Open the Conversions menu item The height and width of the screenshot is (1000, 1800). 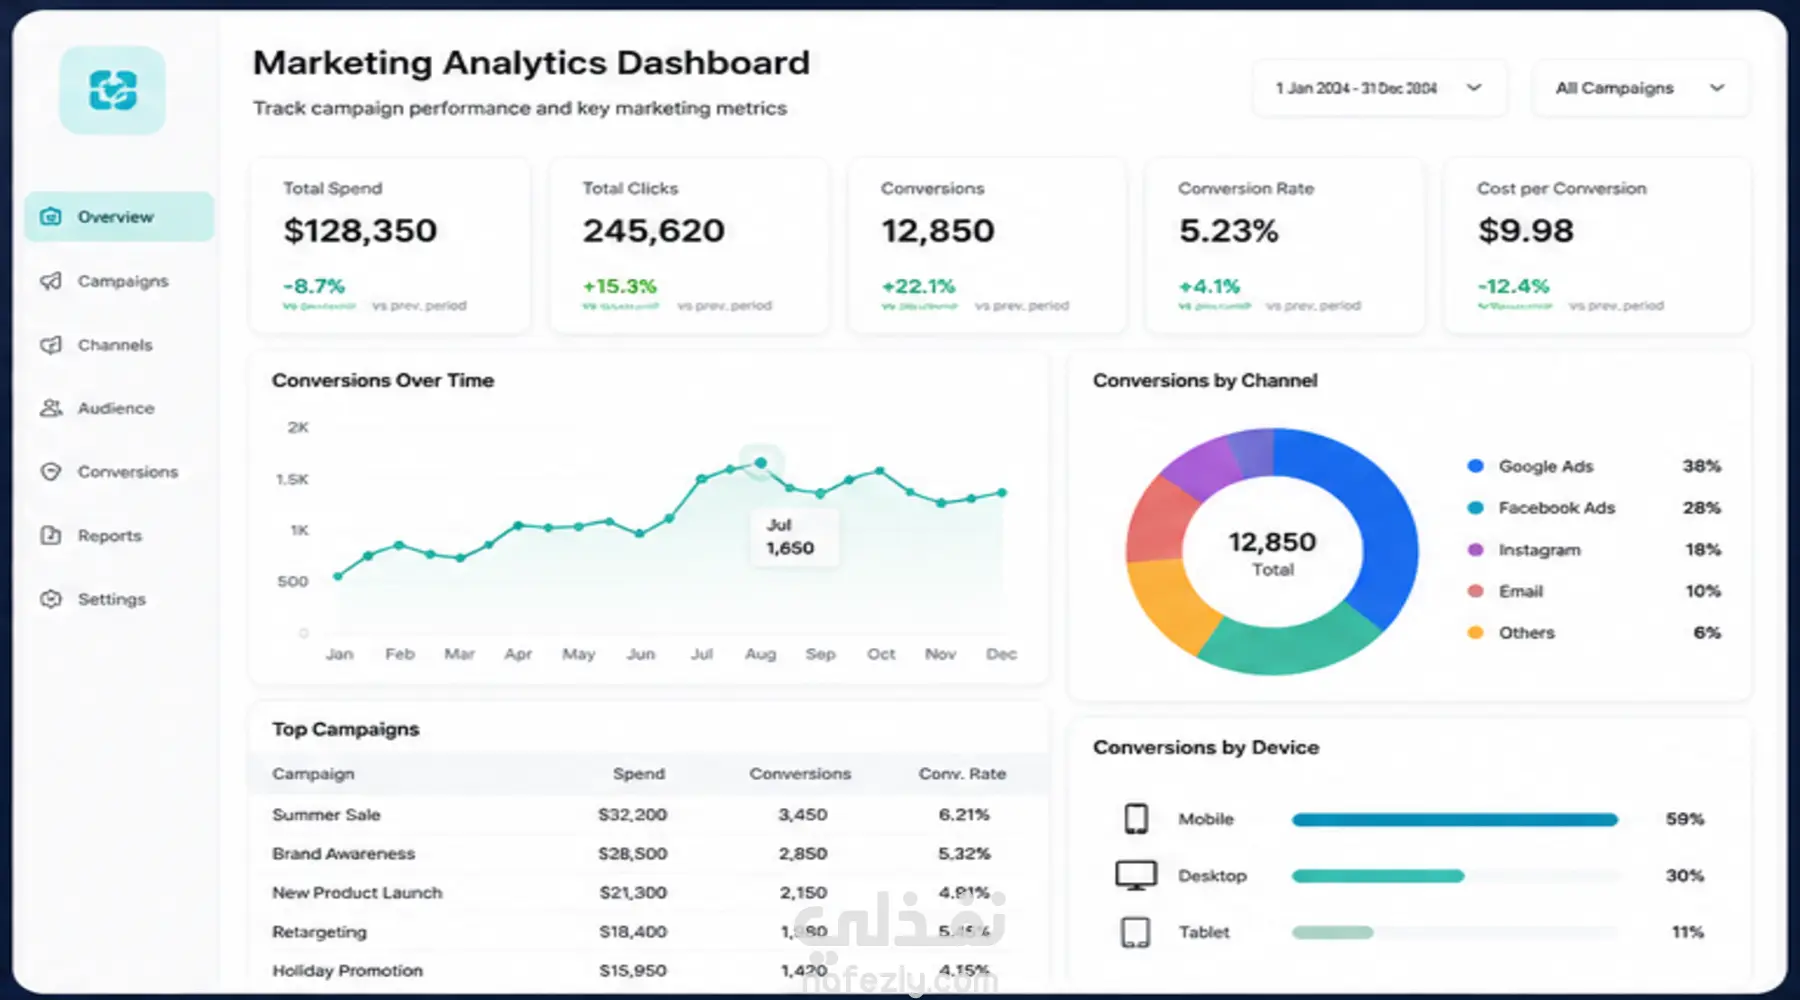point(119,472)
